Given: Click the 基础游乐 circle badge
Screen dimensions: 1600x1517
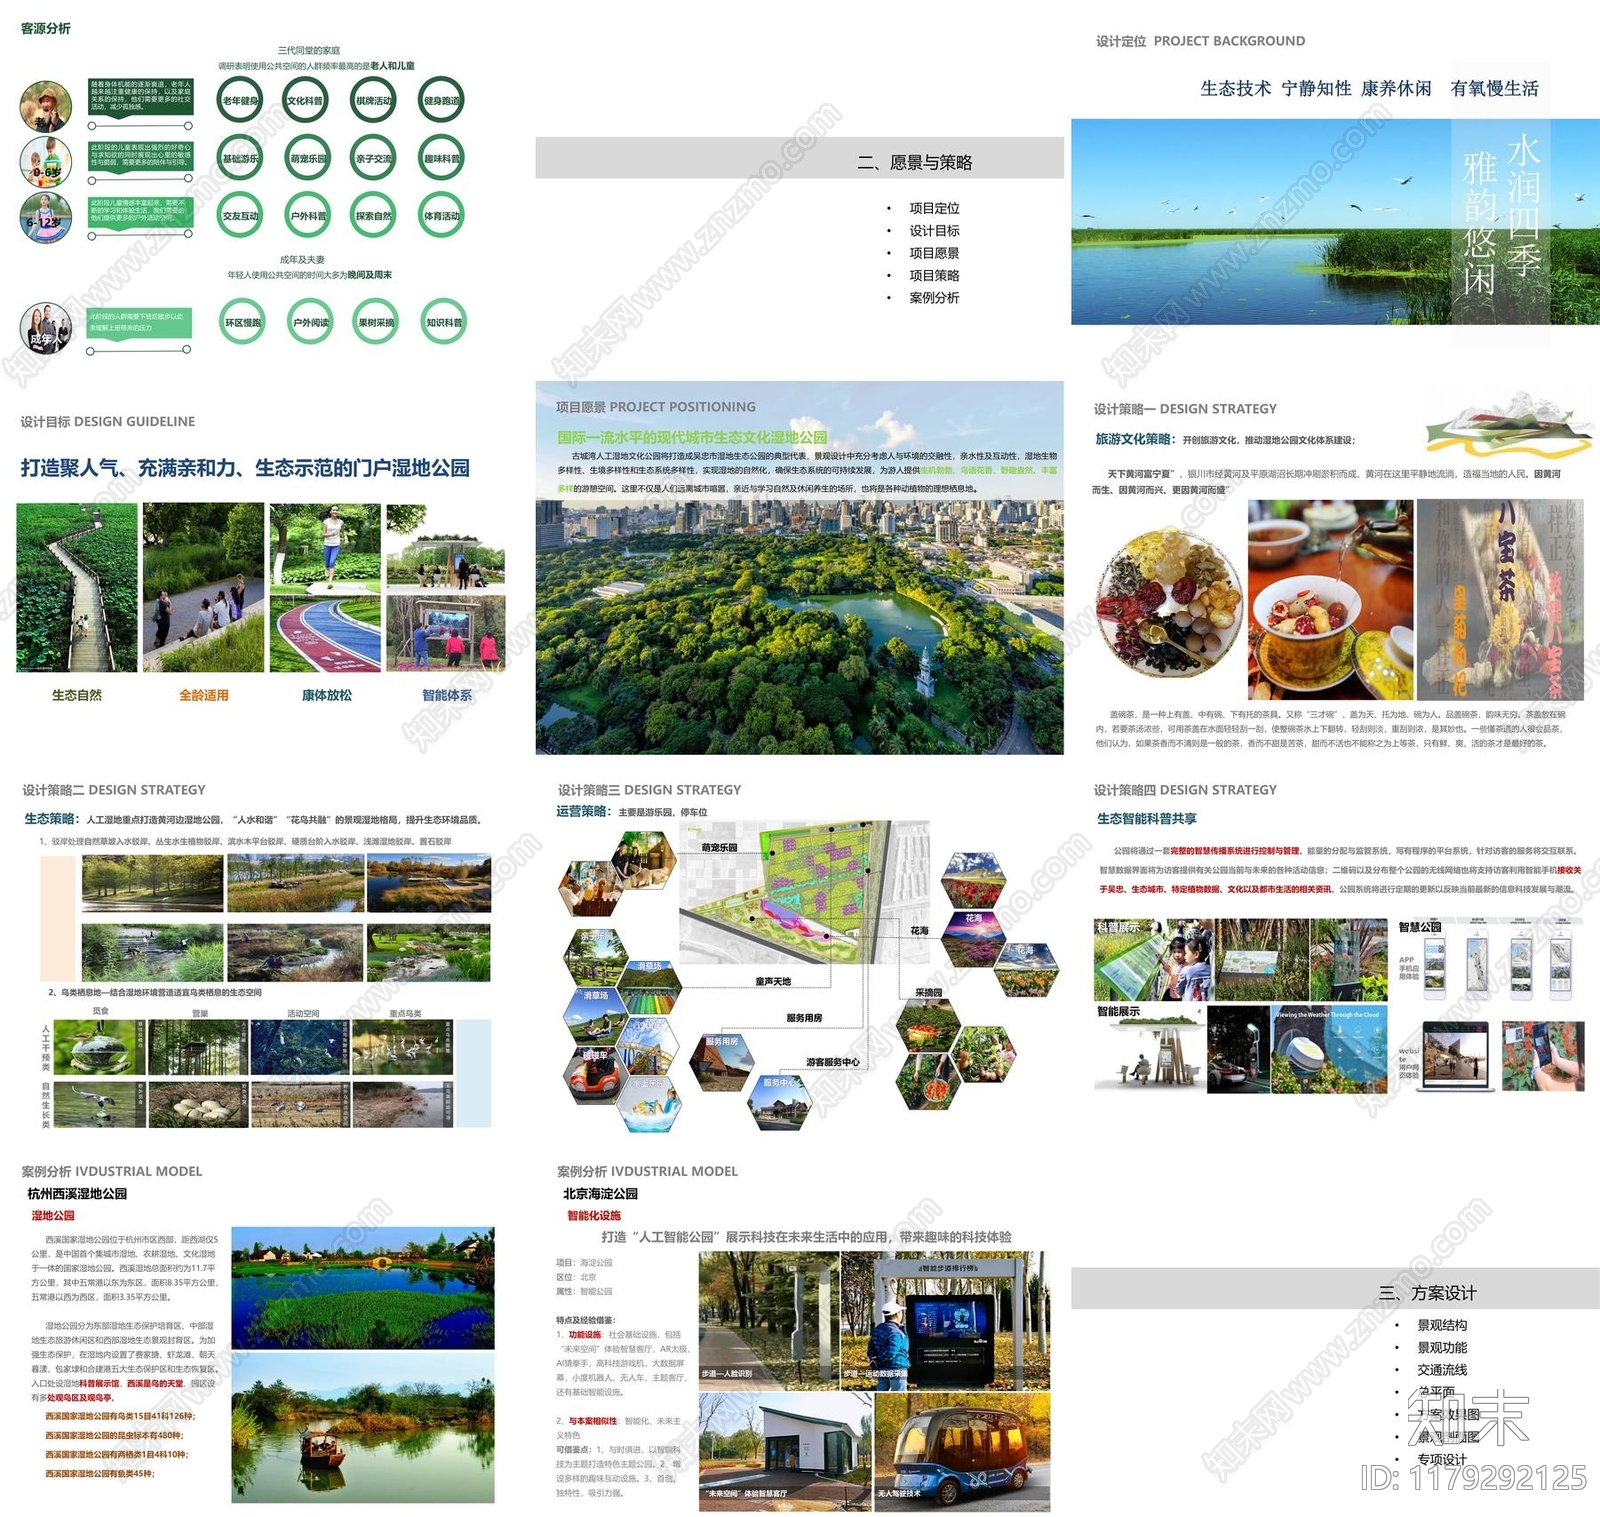Looking at the screenshot, I should [x=240, y=158].
